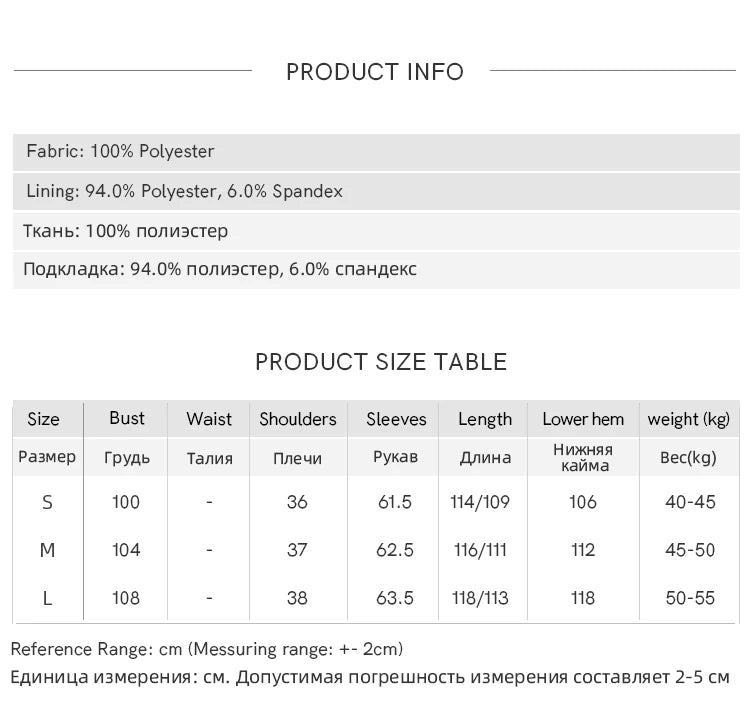Click the Lining polyester spandex row
Screen dimensions: 750x714
pos(185,191)
